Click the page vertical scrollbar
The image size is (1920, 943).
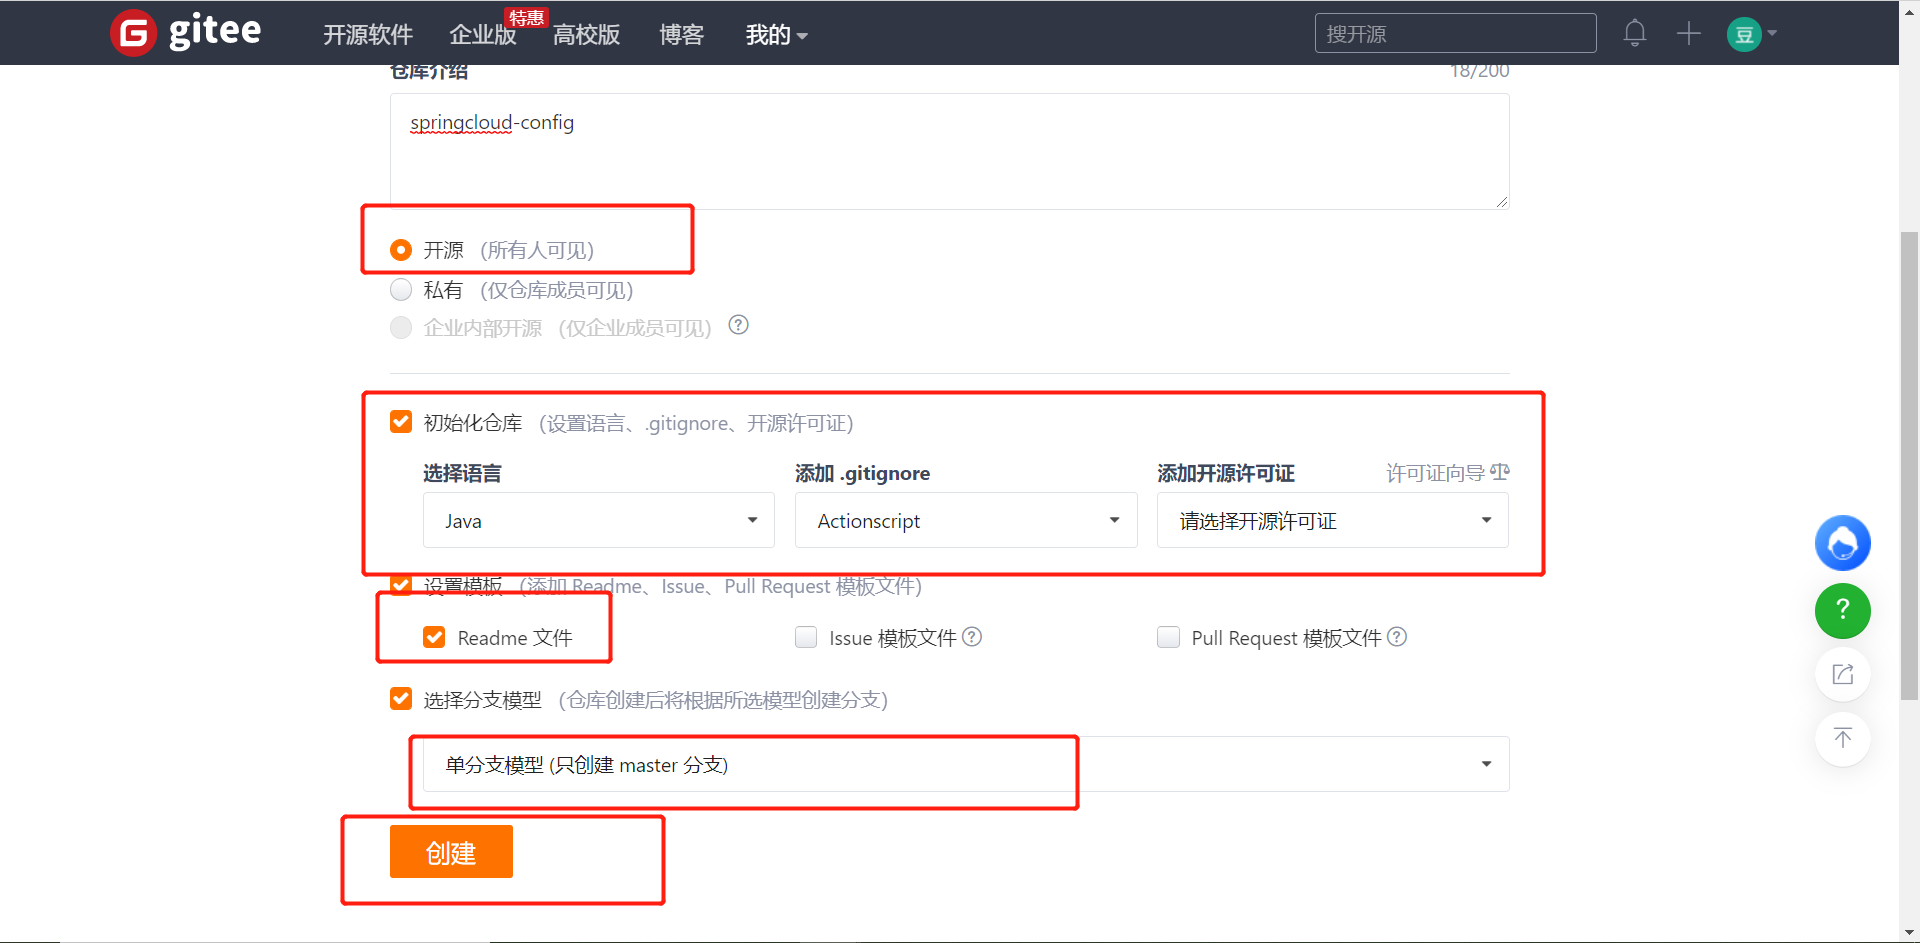pyautogui.click(x=1909, y=465)
